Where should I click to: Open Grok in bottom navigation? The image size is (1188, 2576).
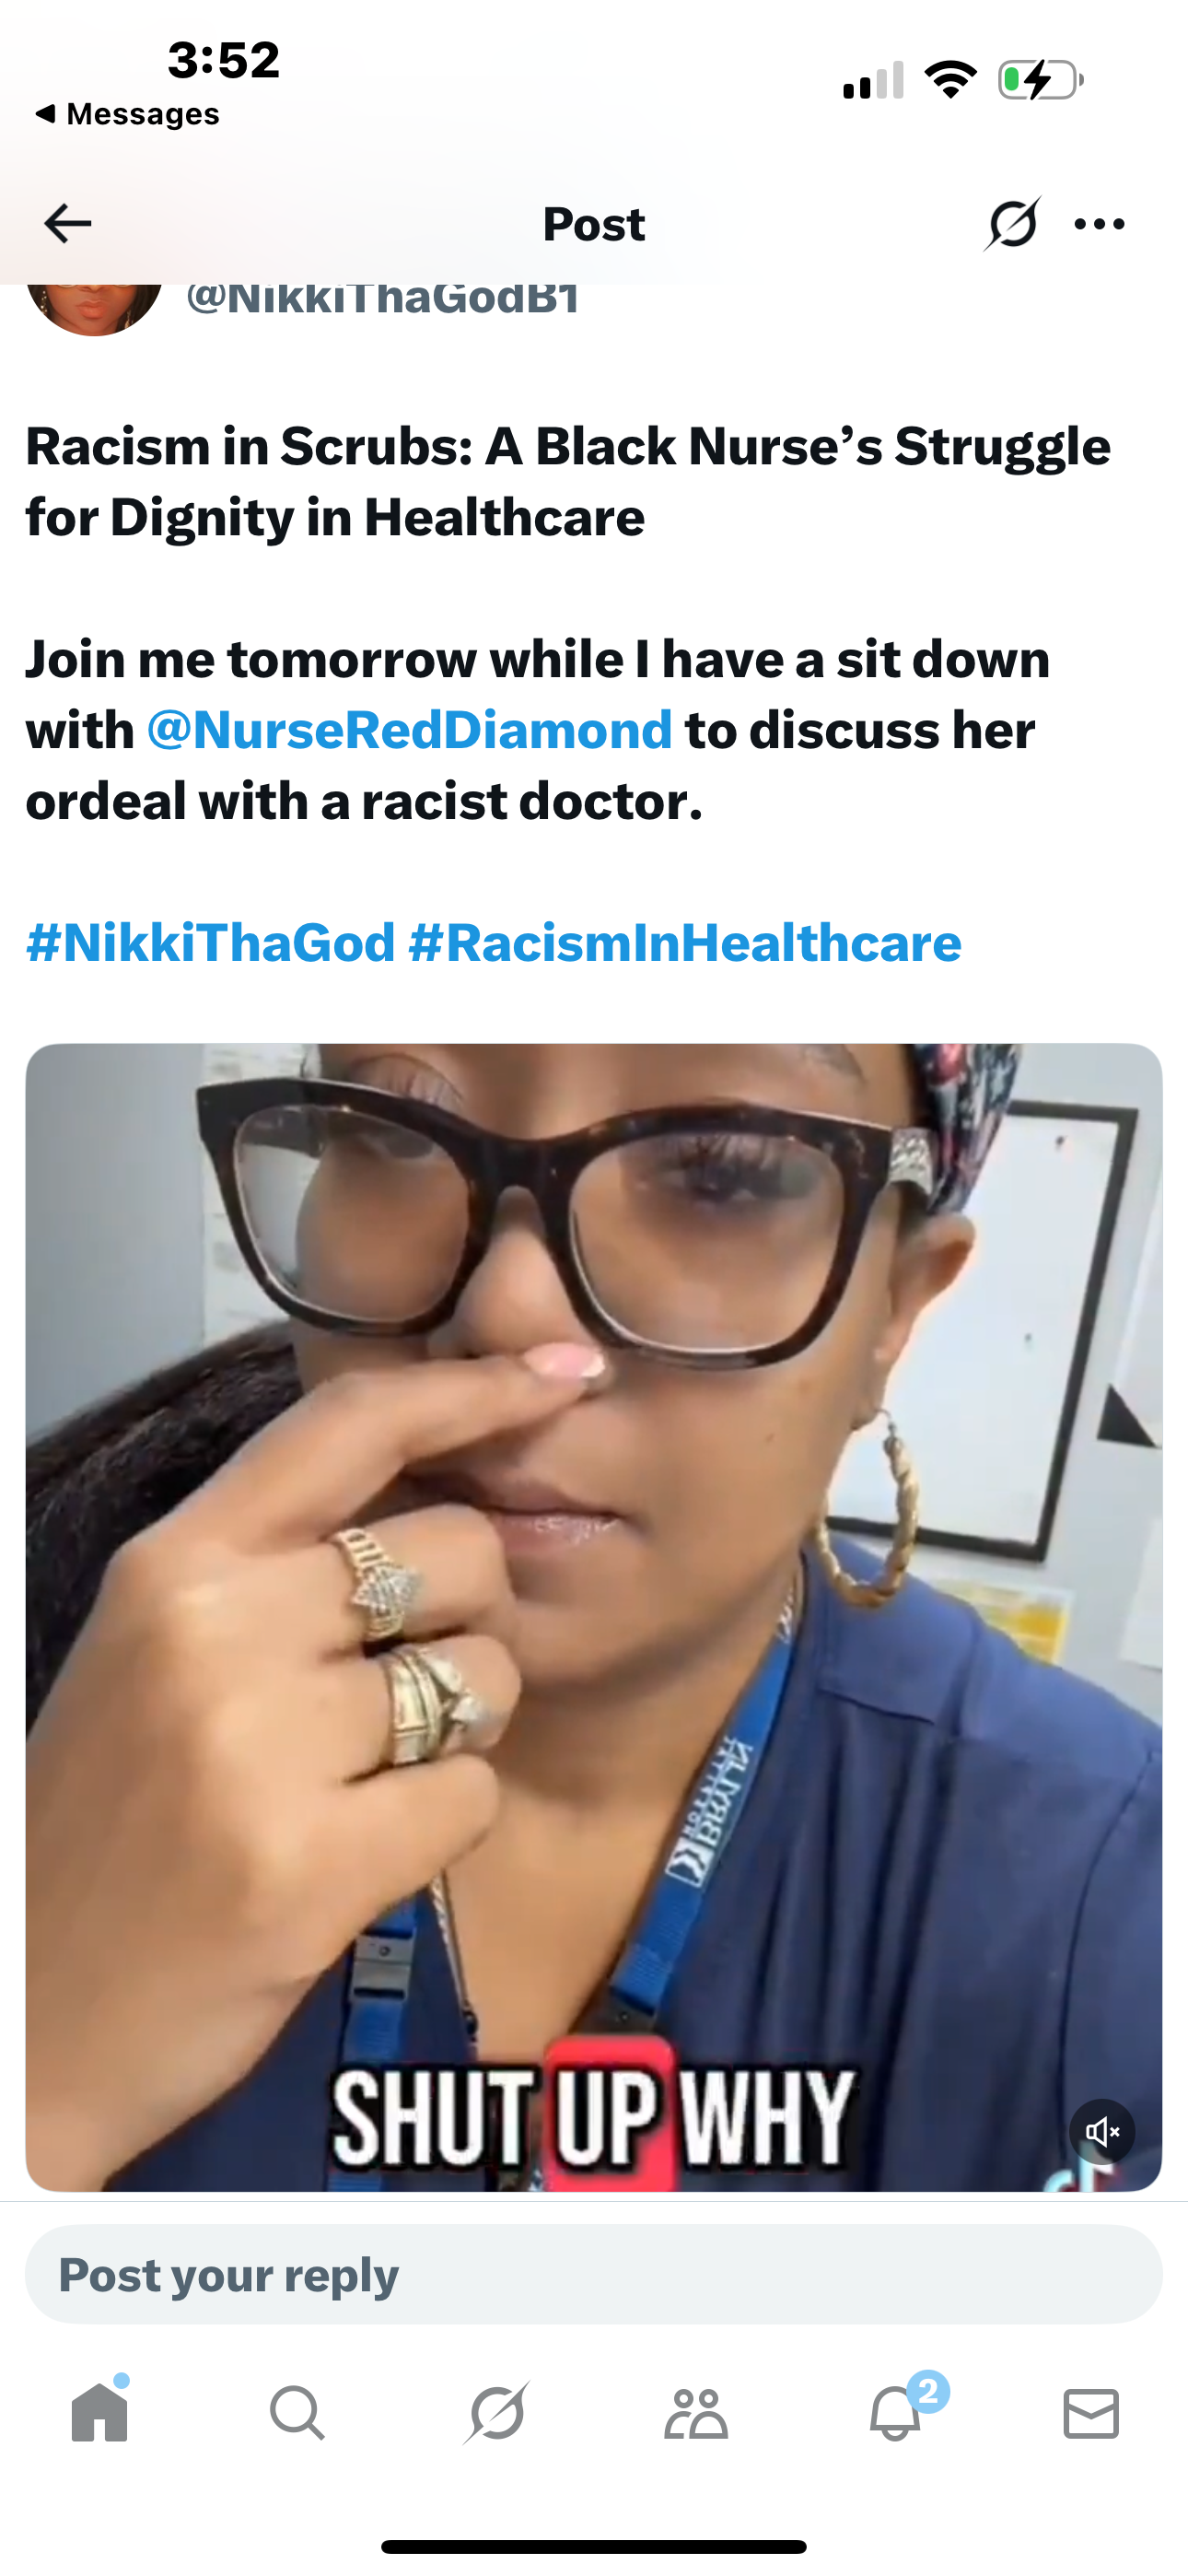point(496,2413)
